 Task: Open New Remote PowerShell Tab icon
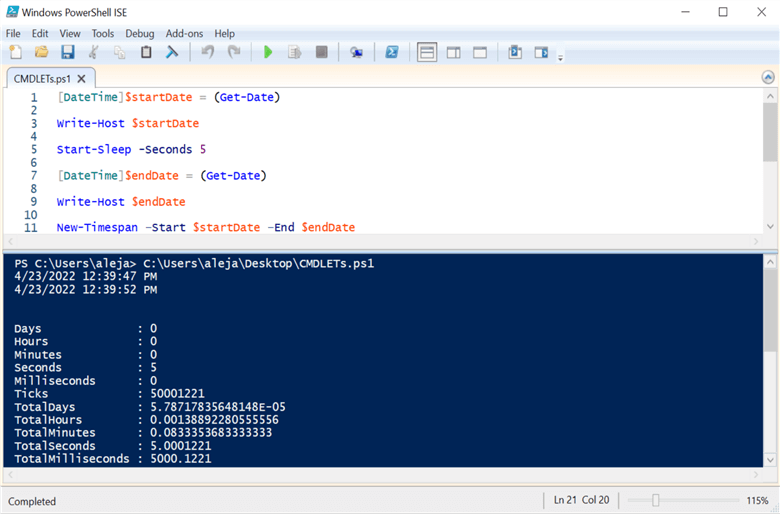click(356, 52)
